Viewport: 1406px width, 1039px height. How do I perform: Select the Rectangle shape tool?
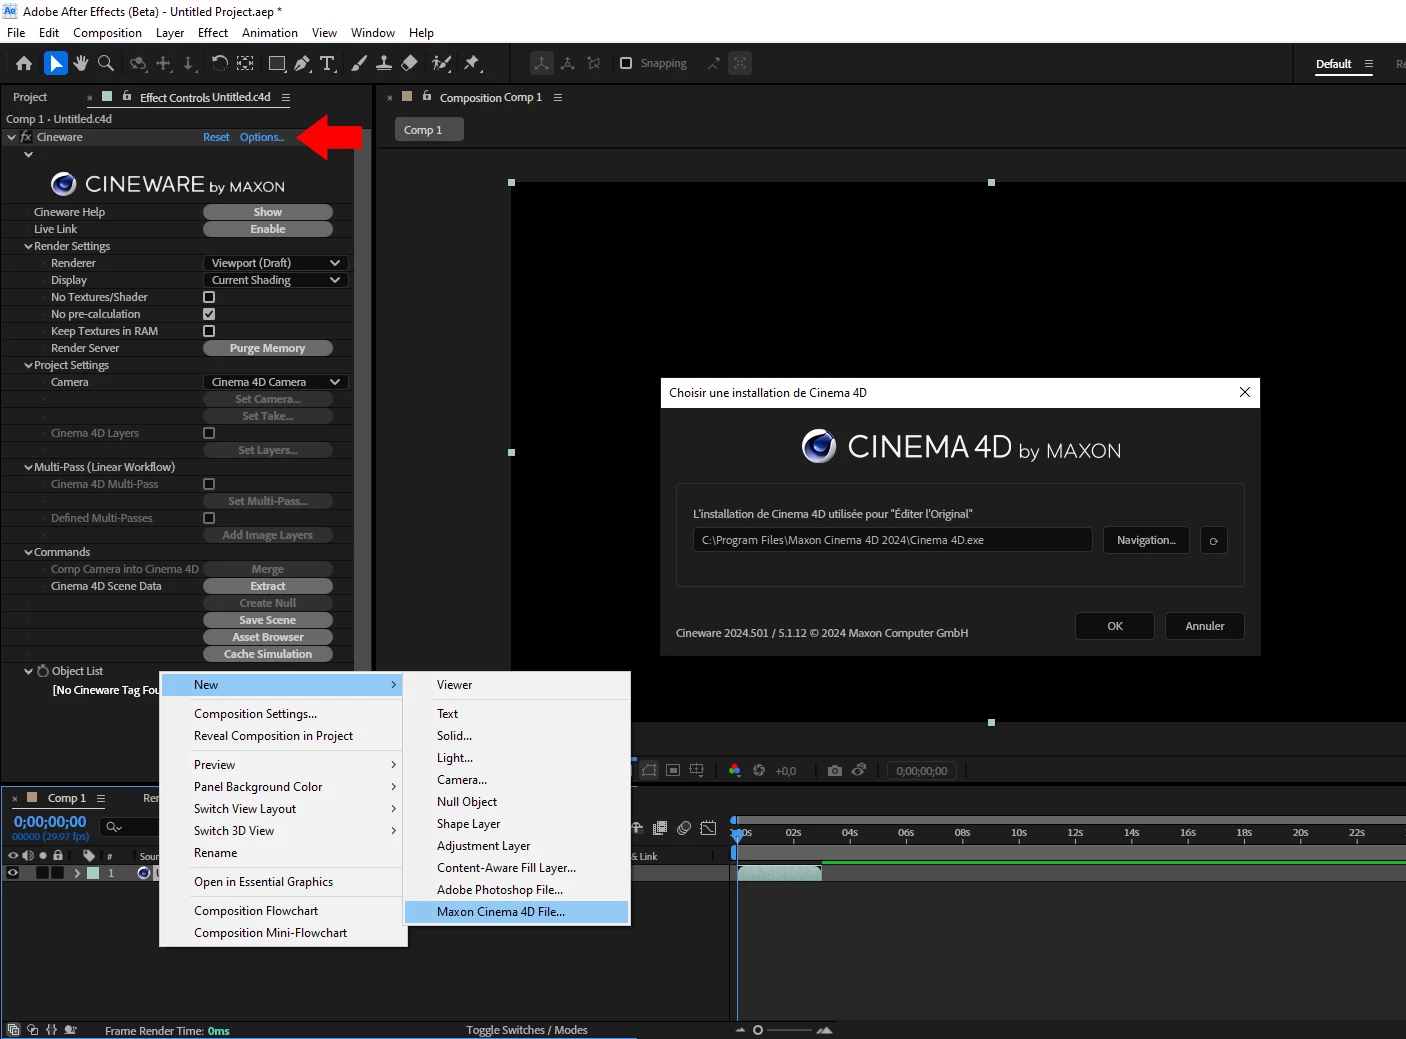277,63
